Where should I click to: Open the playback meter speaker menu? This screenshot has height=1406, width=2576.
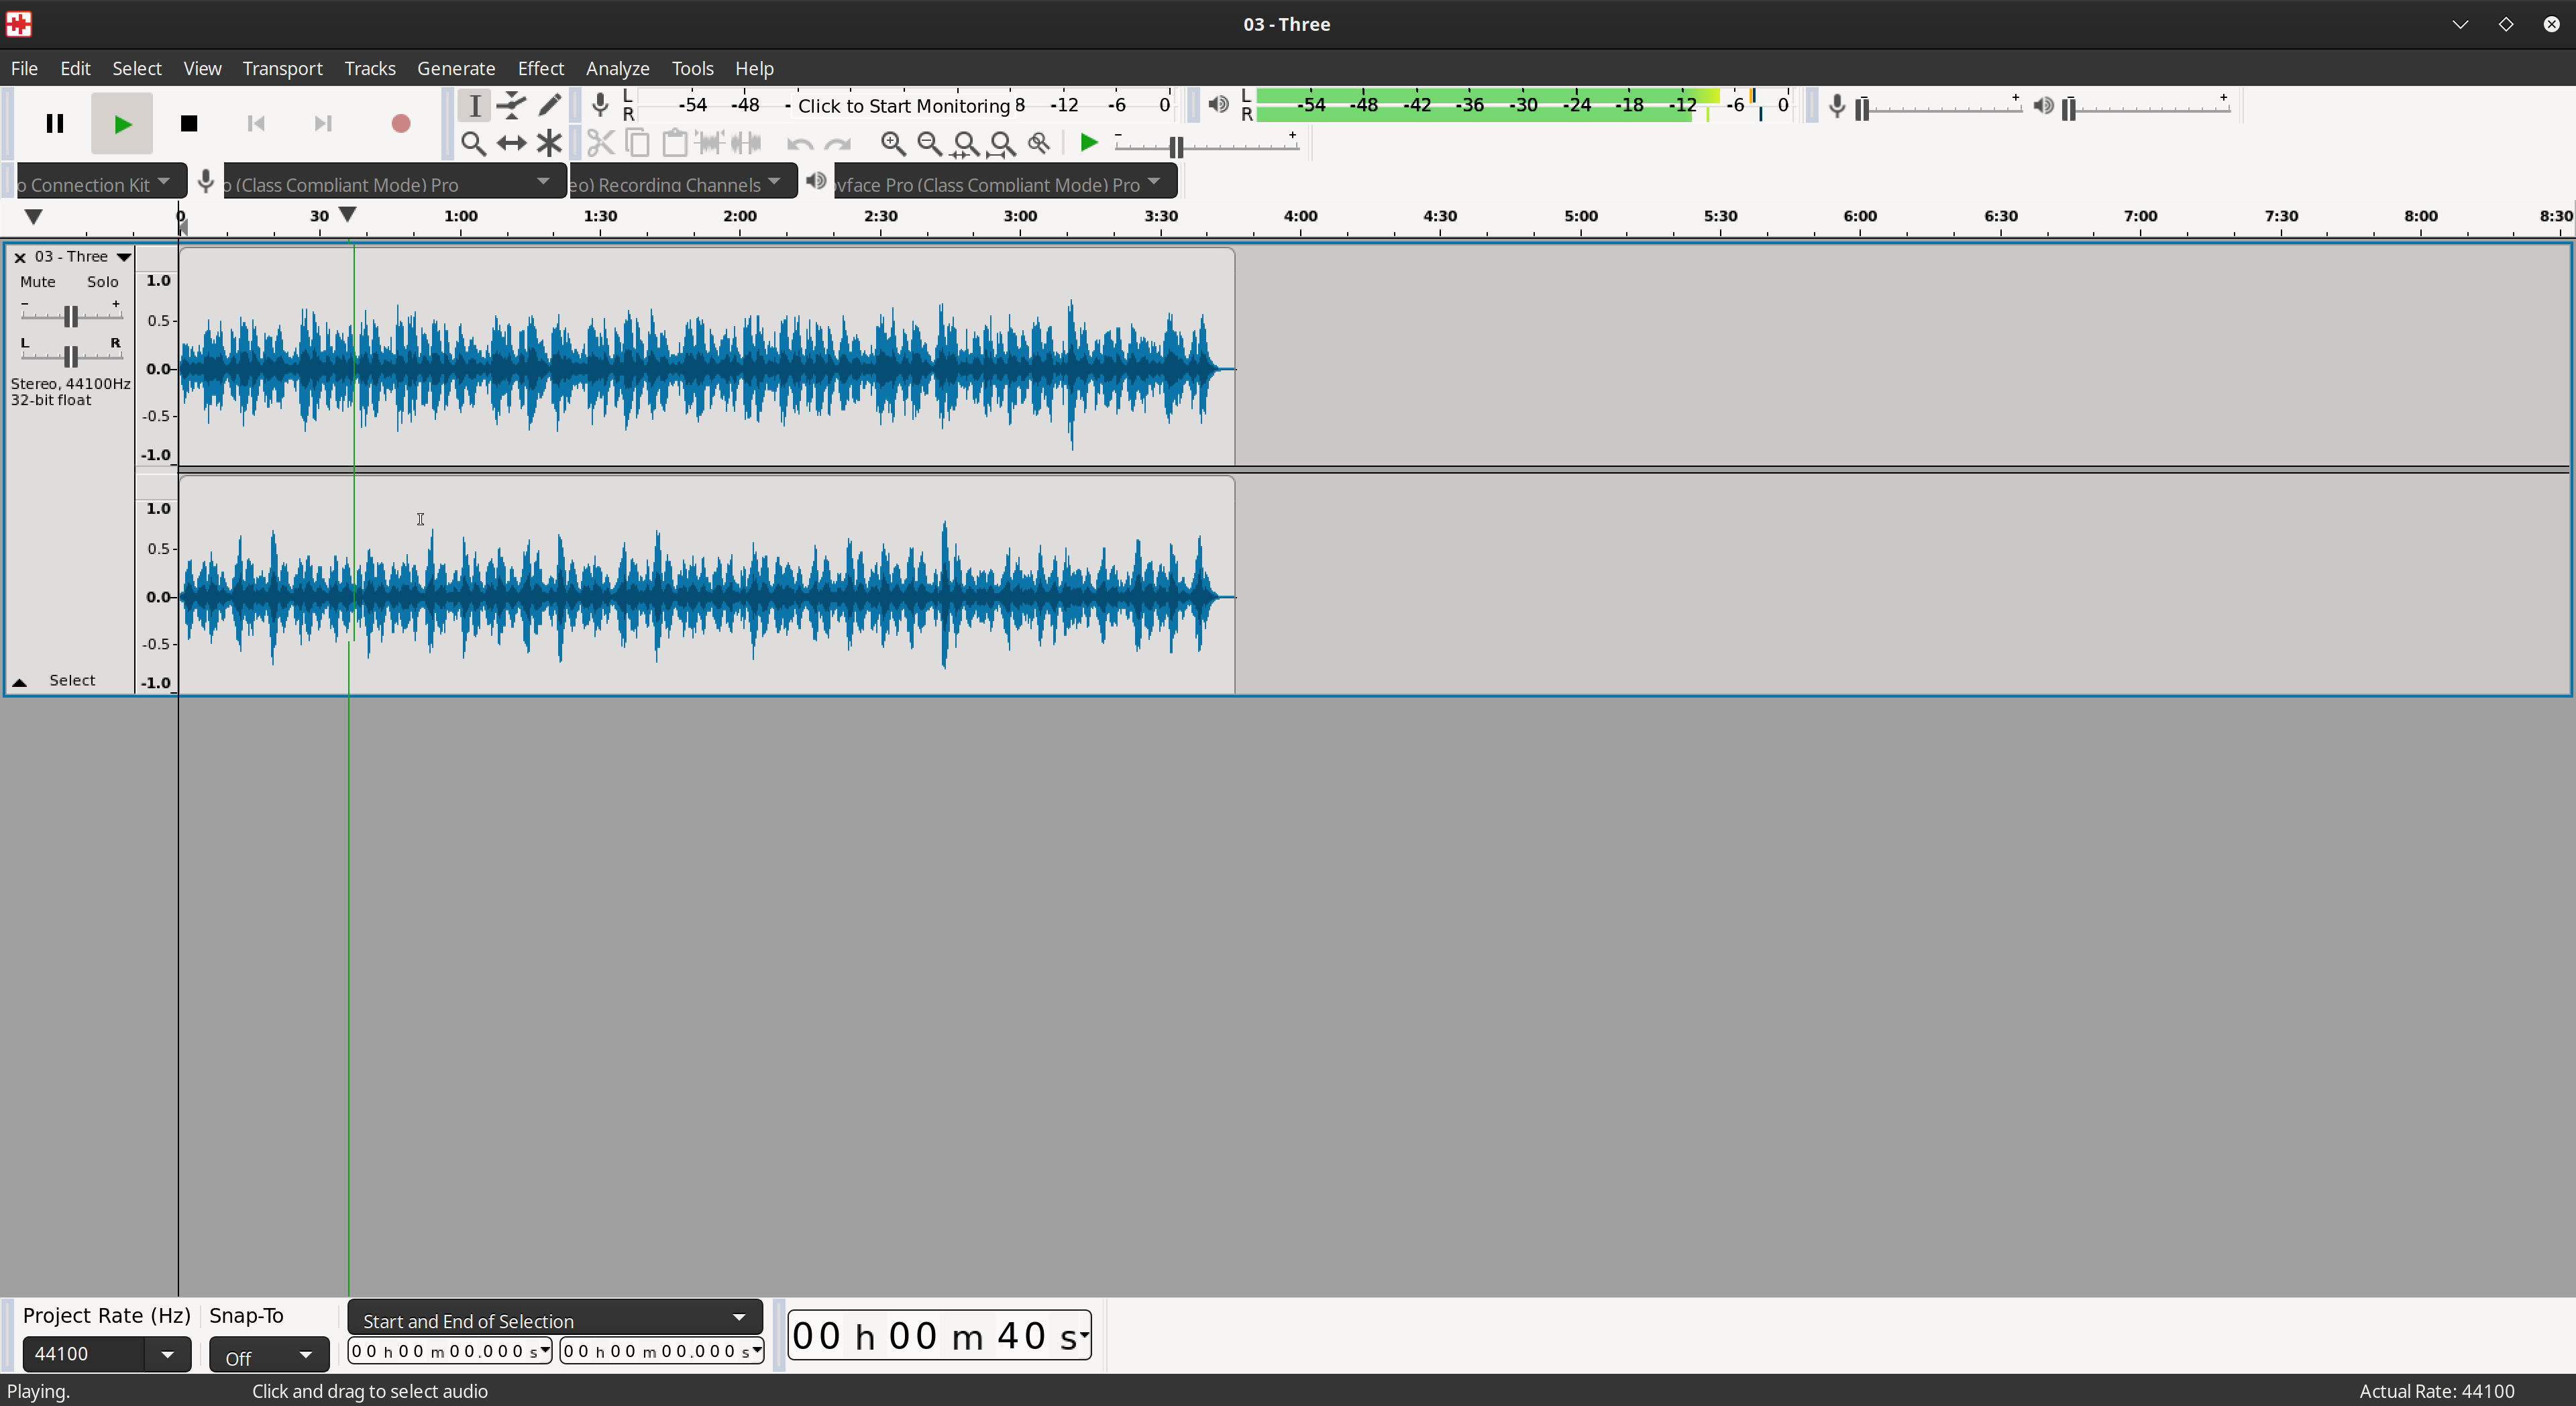click(1218, 104)
